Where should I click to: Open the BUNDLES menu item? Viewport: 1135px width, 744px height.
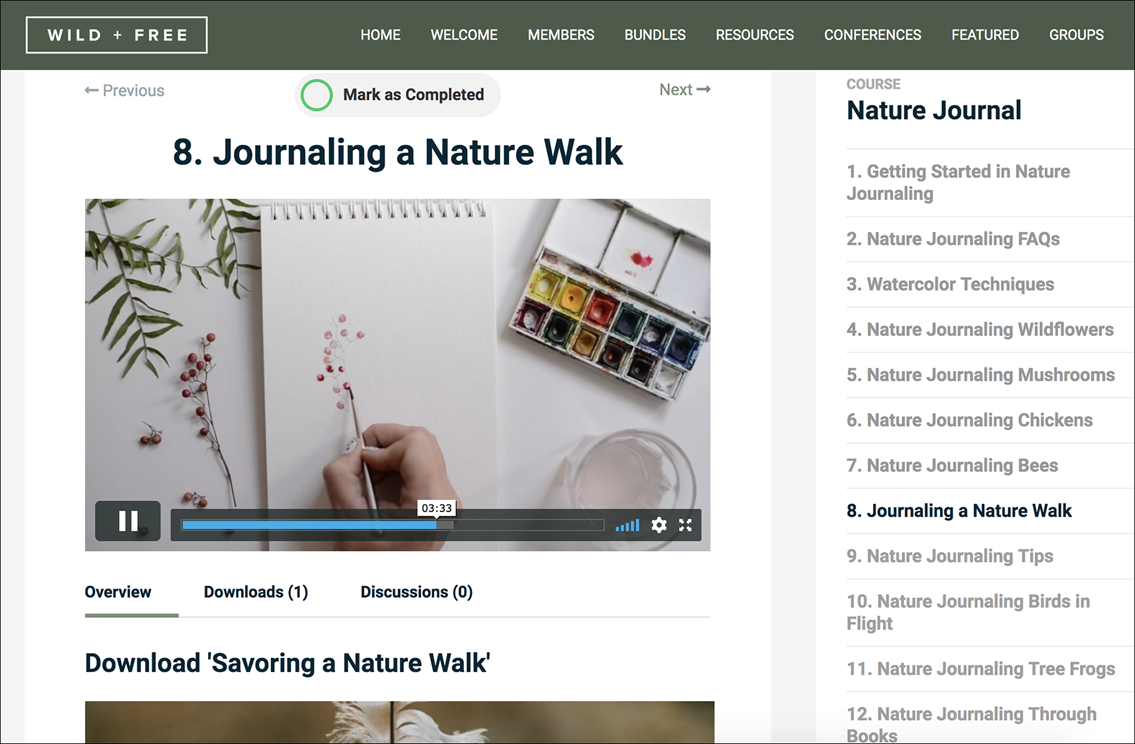point(655,35)
